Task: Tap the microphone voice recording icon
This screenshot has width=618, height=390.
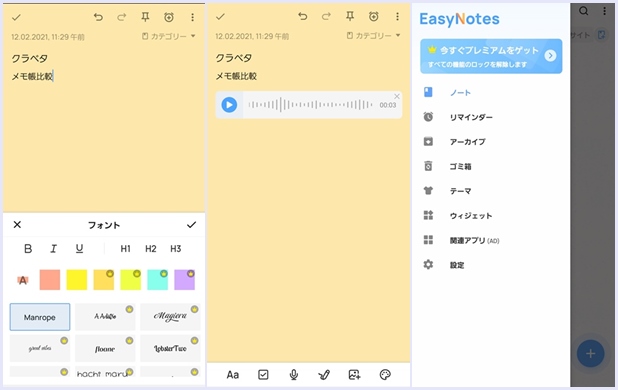Action: point(294,375)
